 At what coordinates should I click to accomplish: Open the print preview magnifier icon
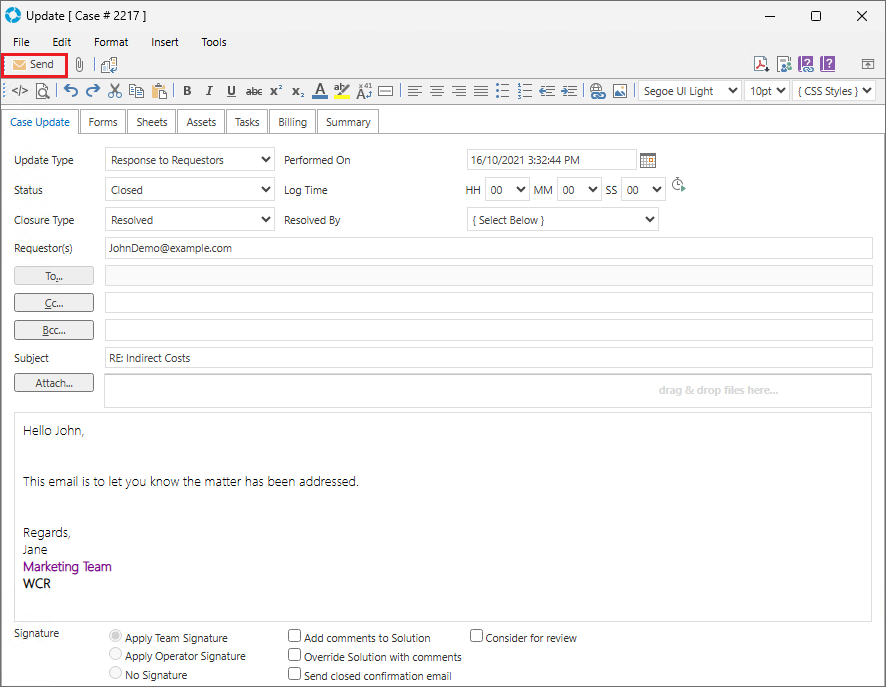coord(43,91)
